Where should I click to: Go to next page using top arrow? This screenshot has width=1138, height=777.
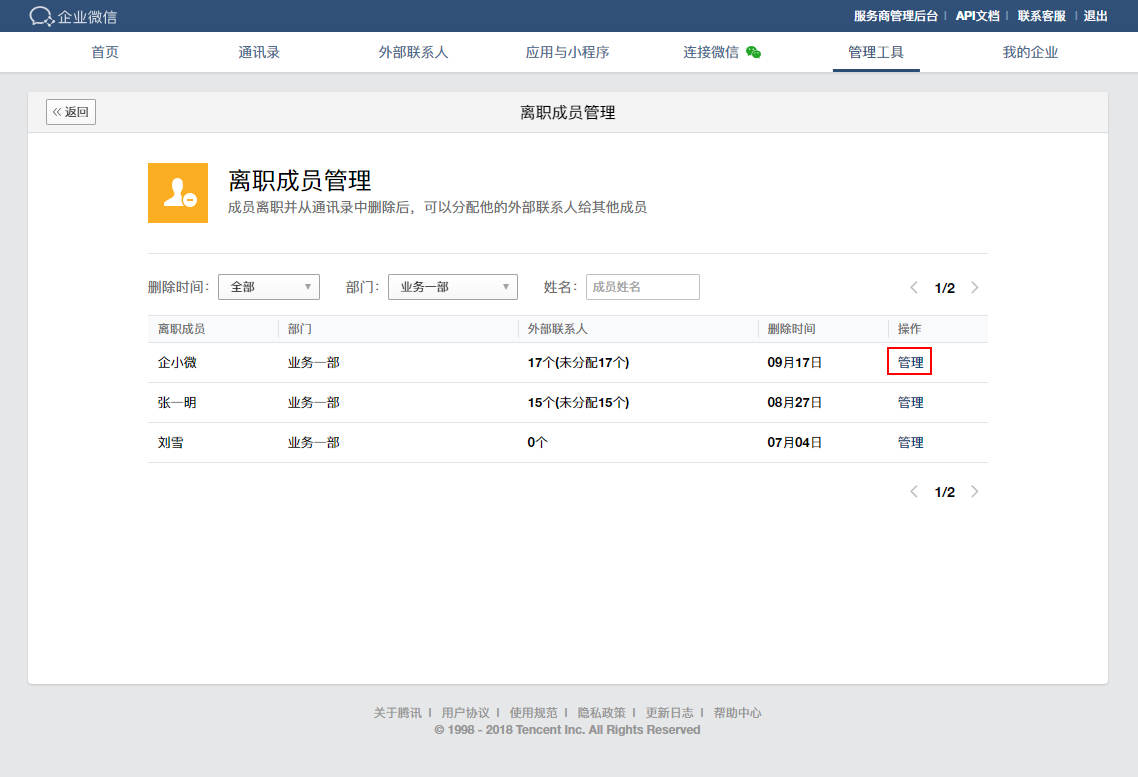click(975, 288)
